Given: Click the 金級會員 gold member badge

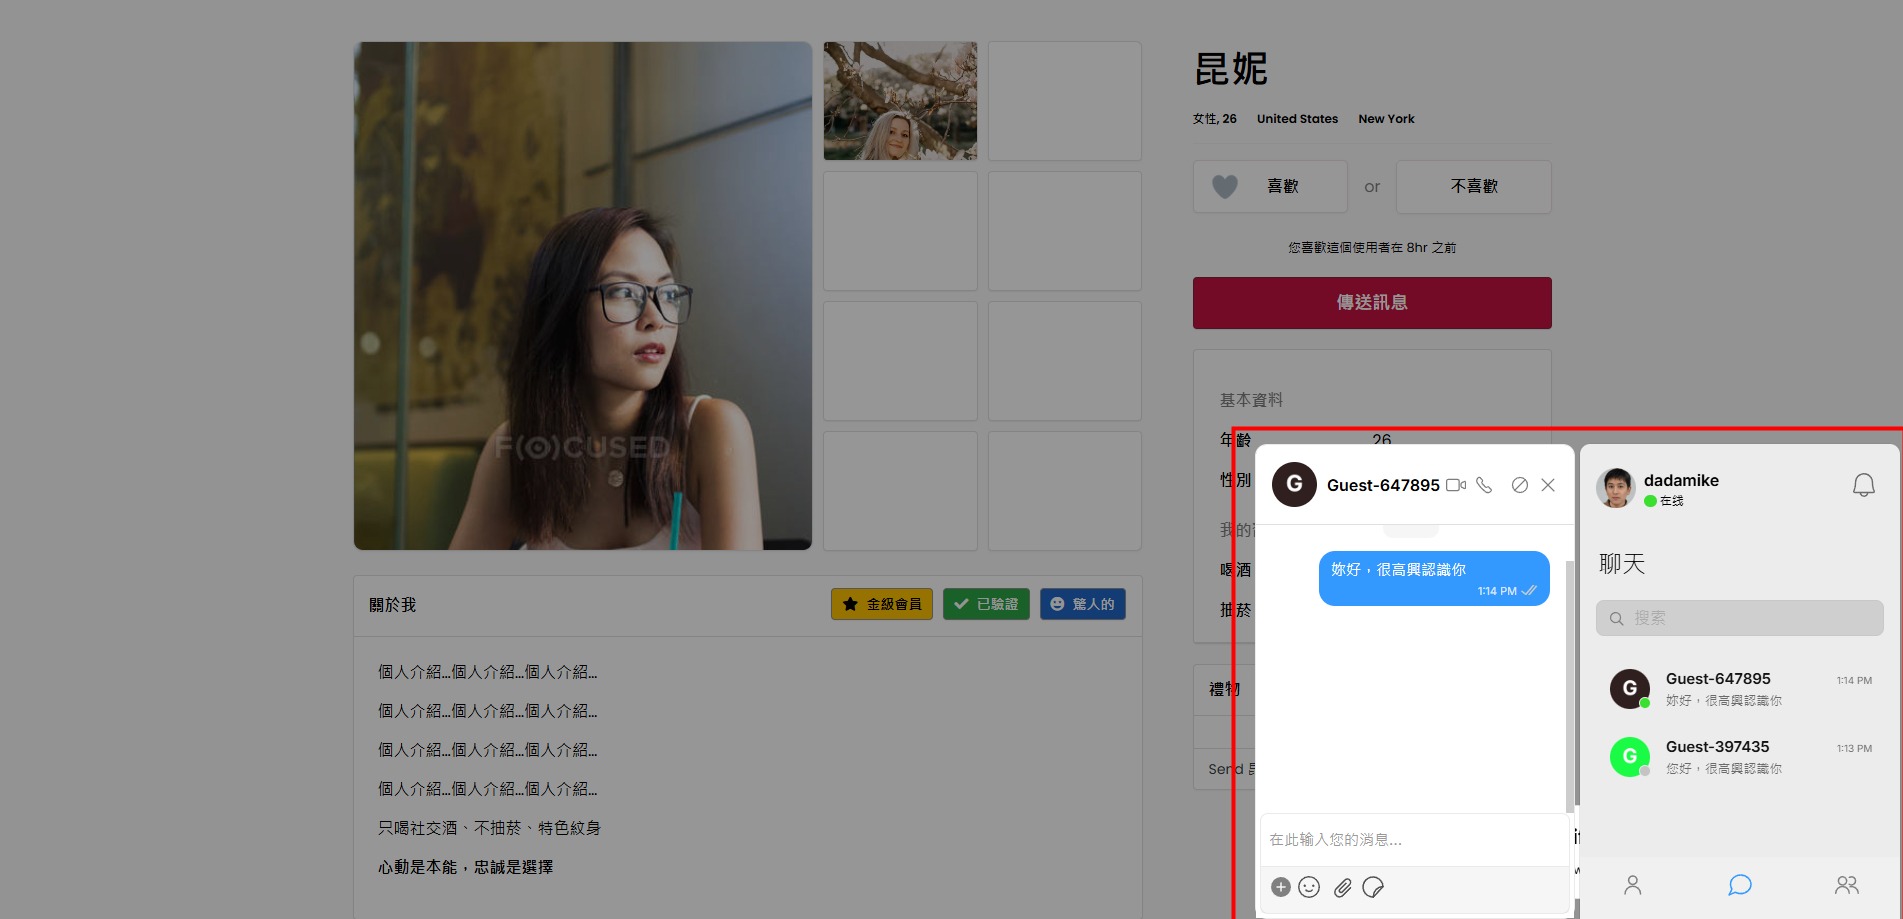Looking at the screenshot, I should 882,604.
